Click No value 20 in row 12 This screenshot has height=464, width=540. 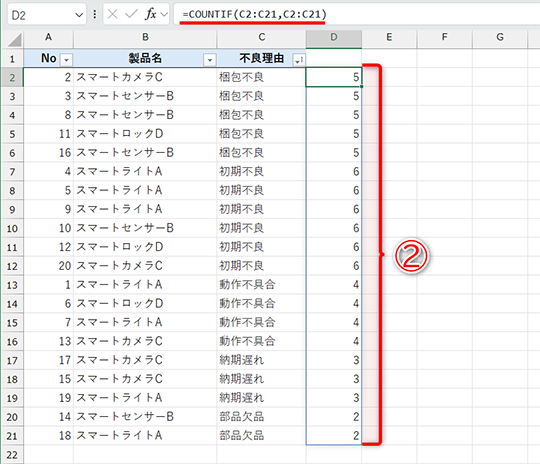coord(65,266)
